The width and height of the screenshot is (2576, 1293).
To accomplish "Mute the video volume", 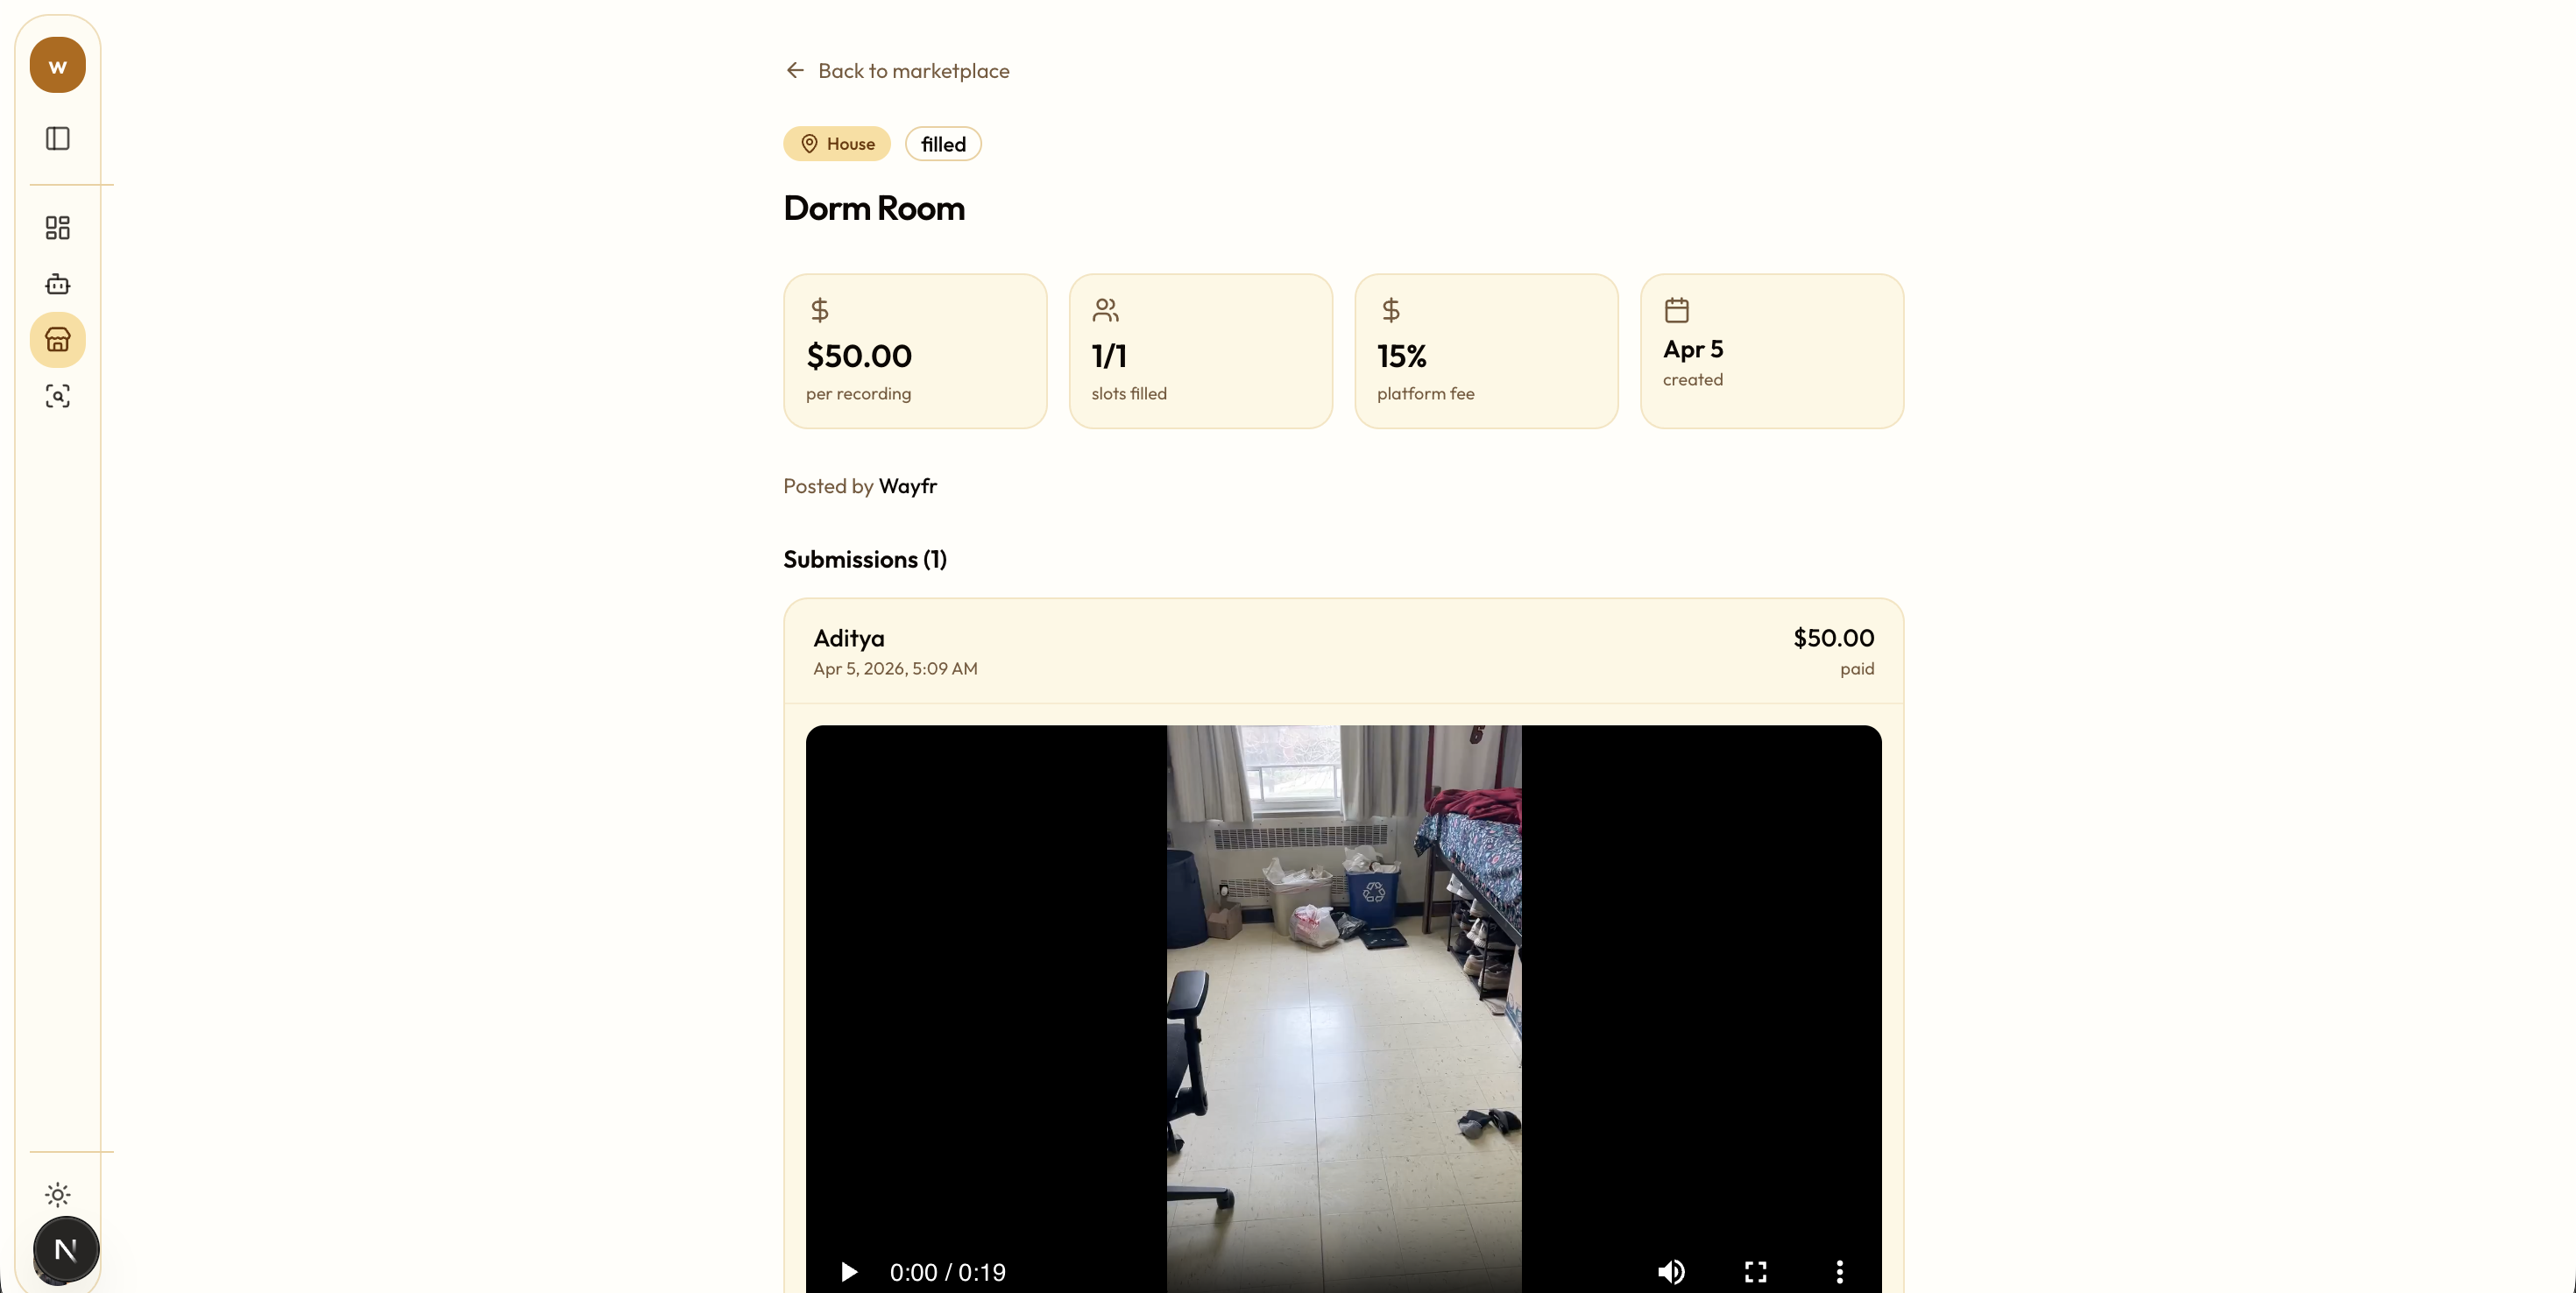I will pos(1671,1271).
